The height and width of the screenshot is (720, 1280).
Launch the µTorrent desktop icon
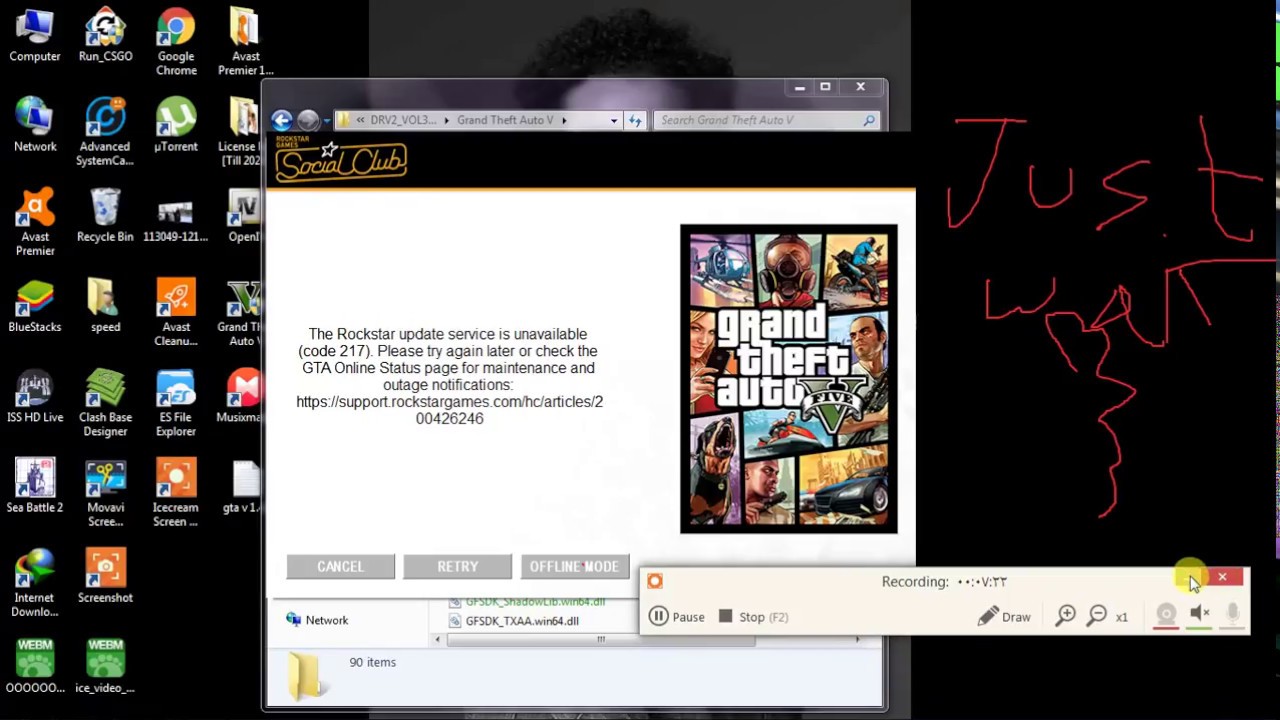click(176, 125)
